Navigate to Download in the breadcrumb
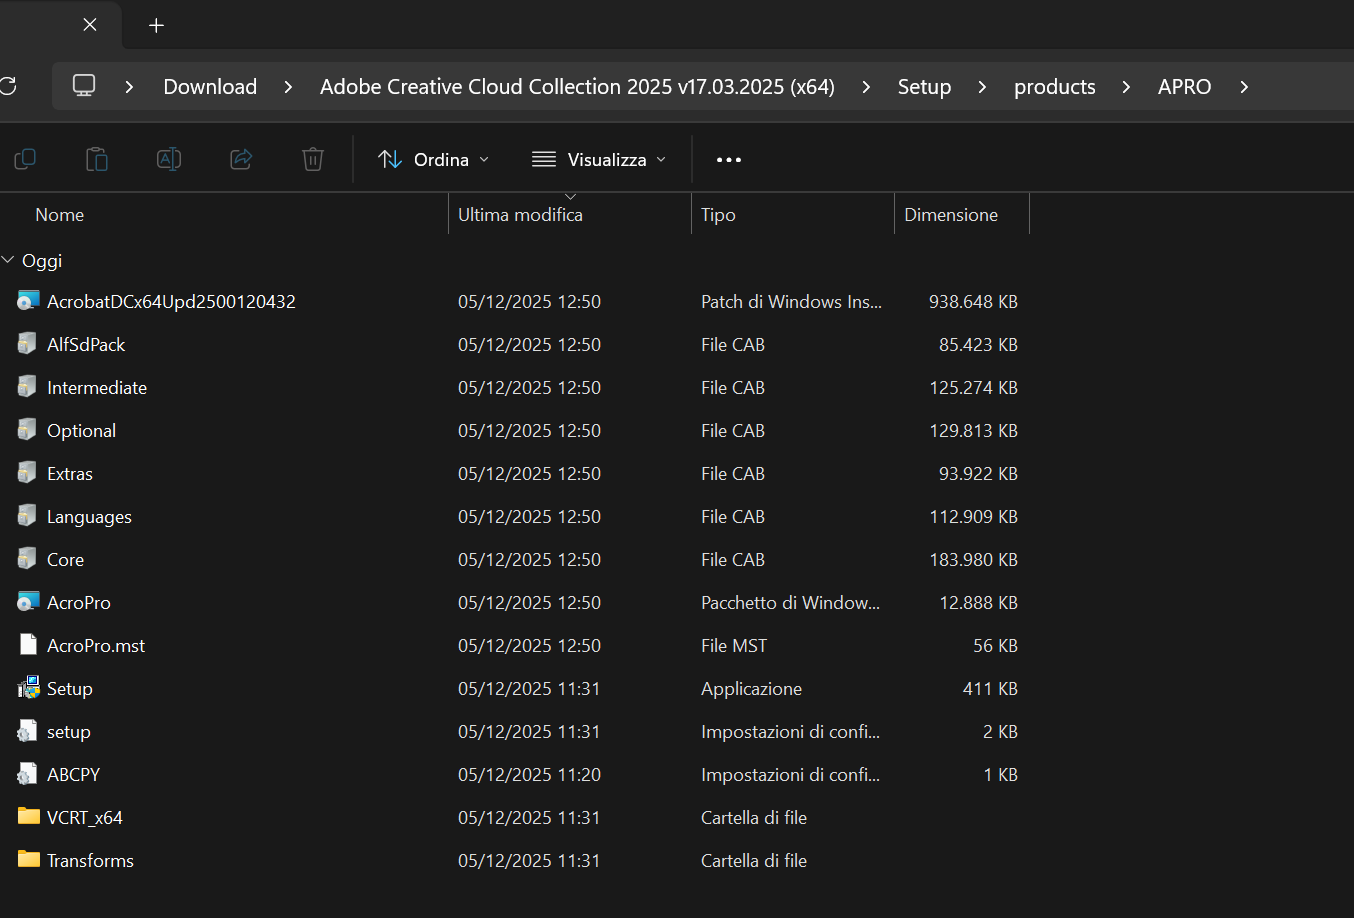Screen dimensions: 1354x918 click(x=210, y=87)
